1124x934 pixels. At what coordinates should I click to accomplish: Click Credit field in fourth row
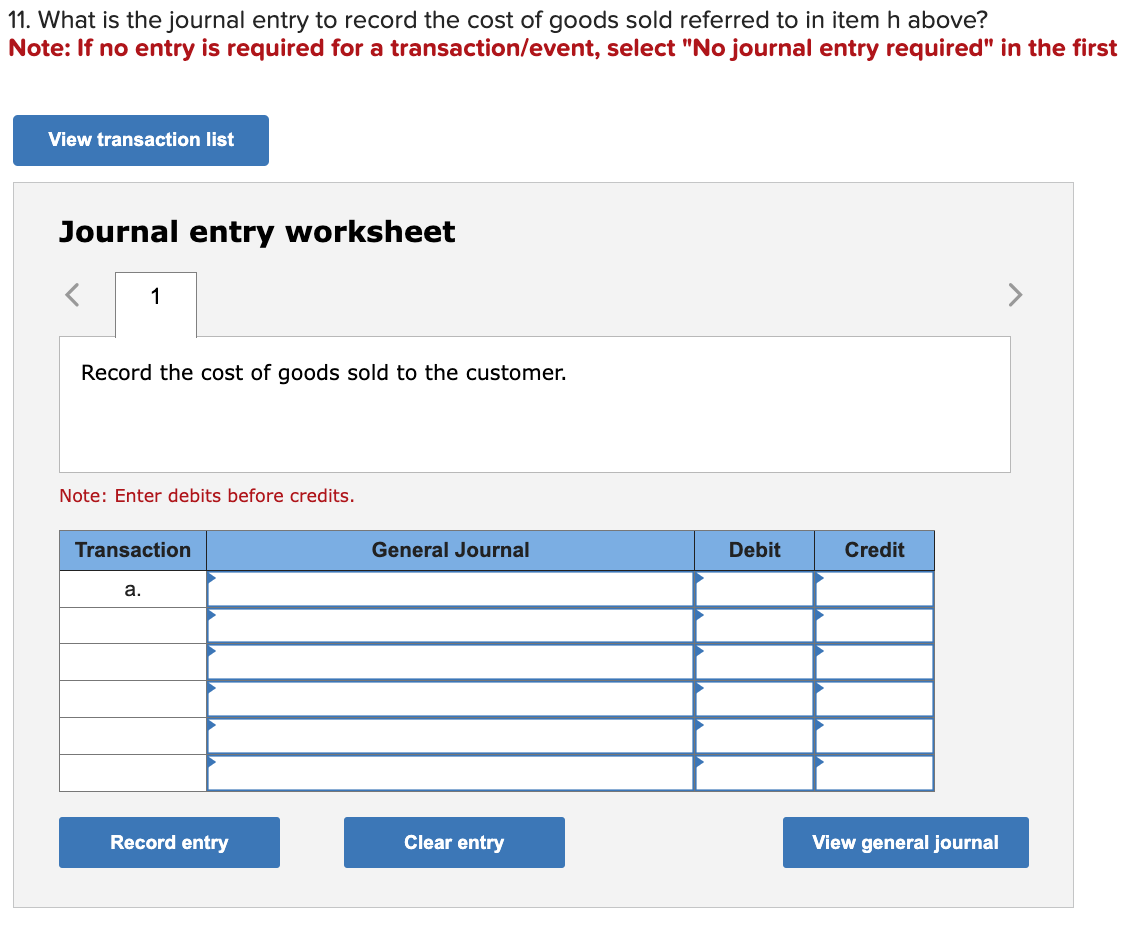875,699
